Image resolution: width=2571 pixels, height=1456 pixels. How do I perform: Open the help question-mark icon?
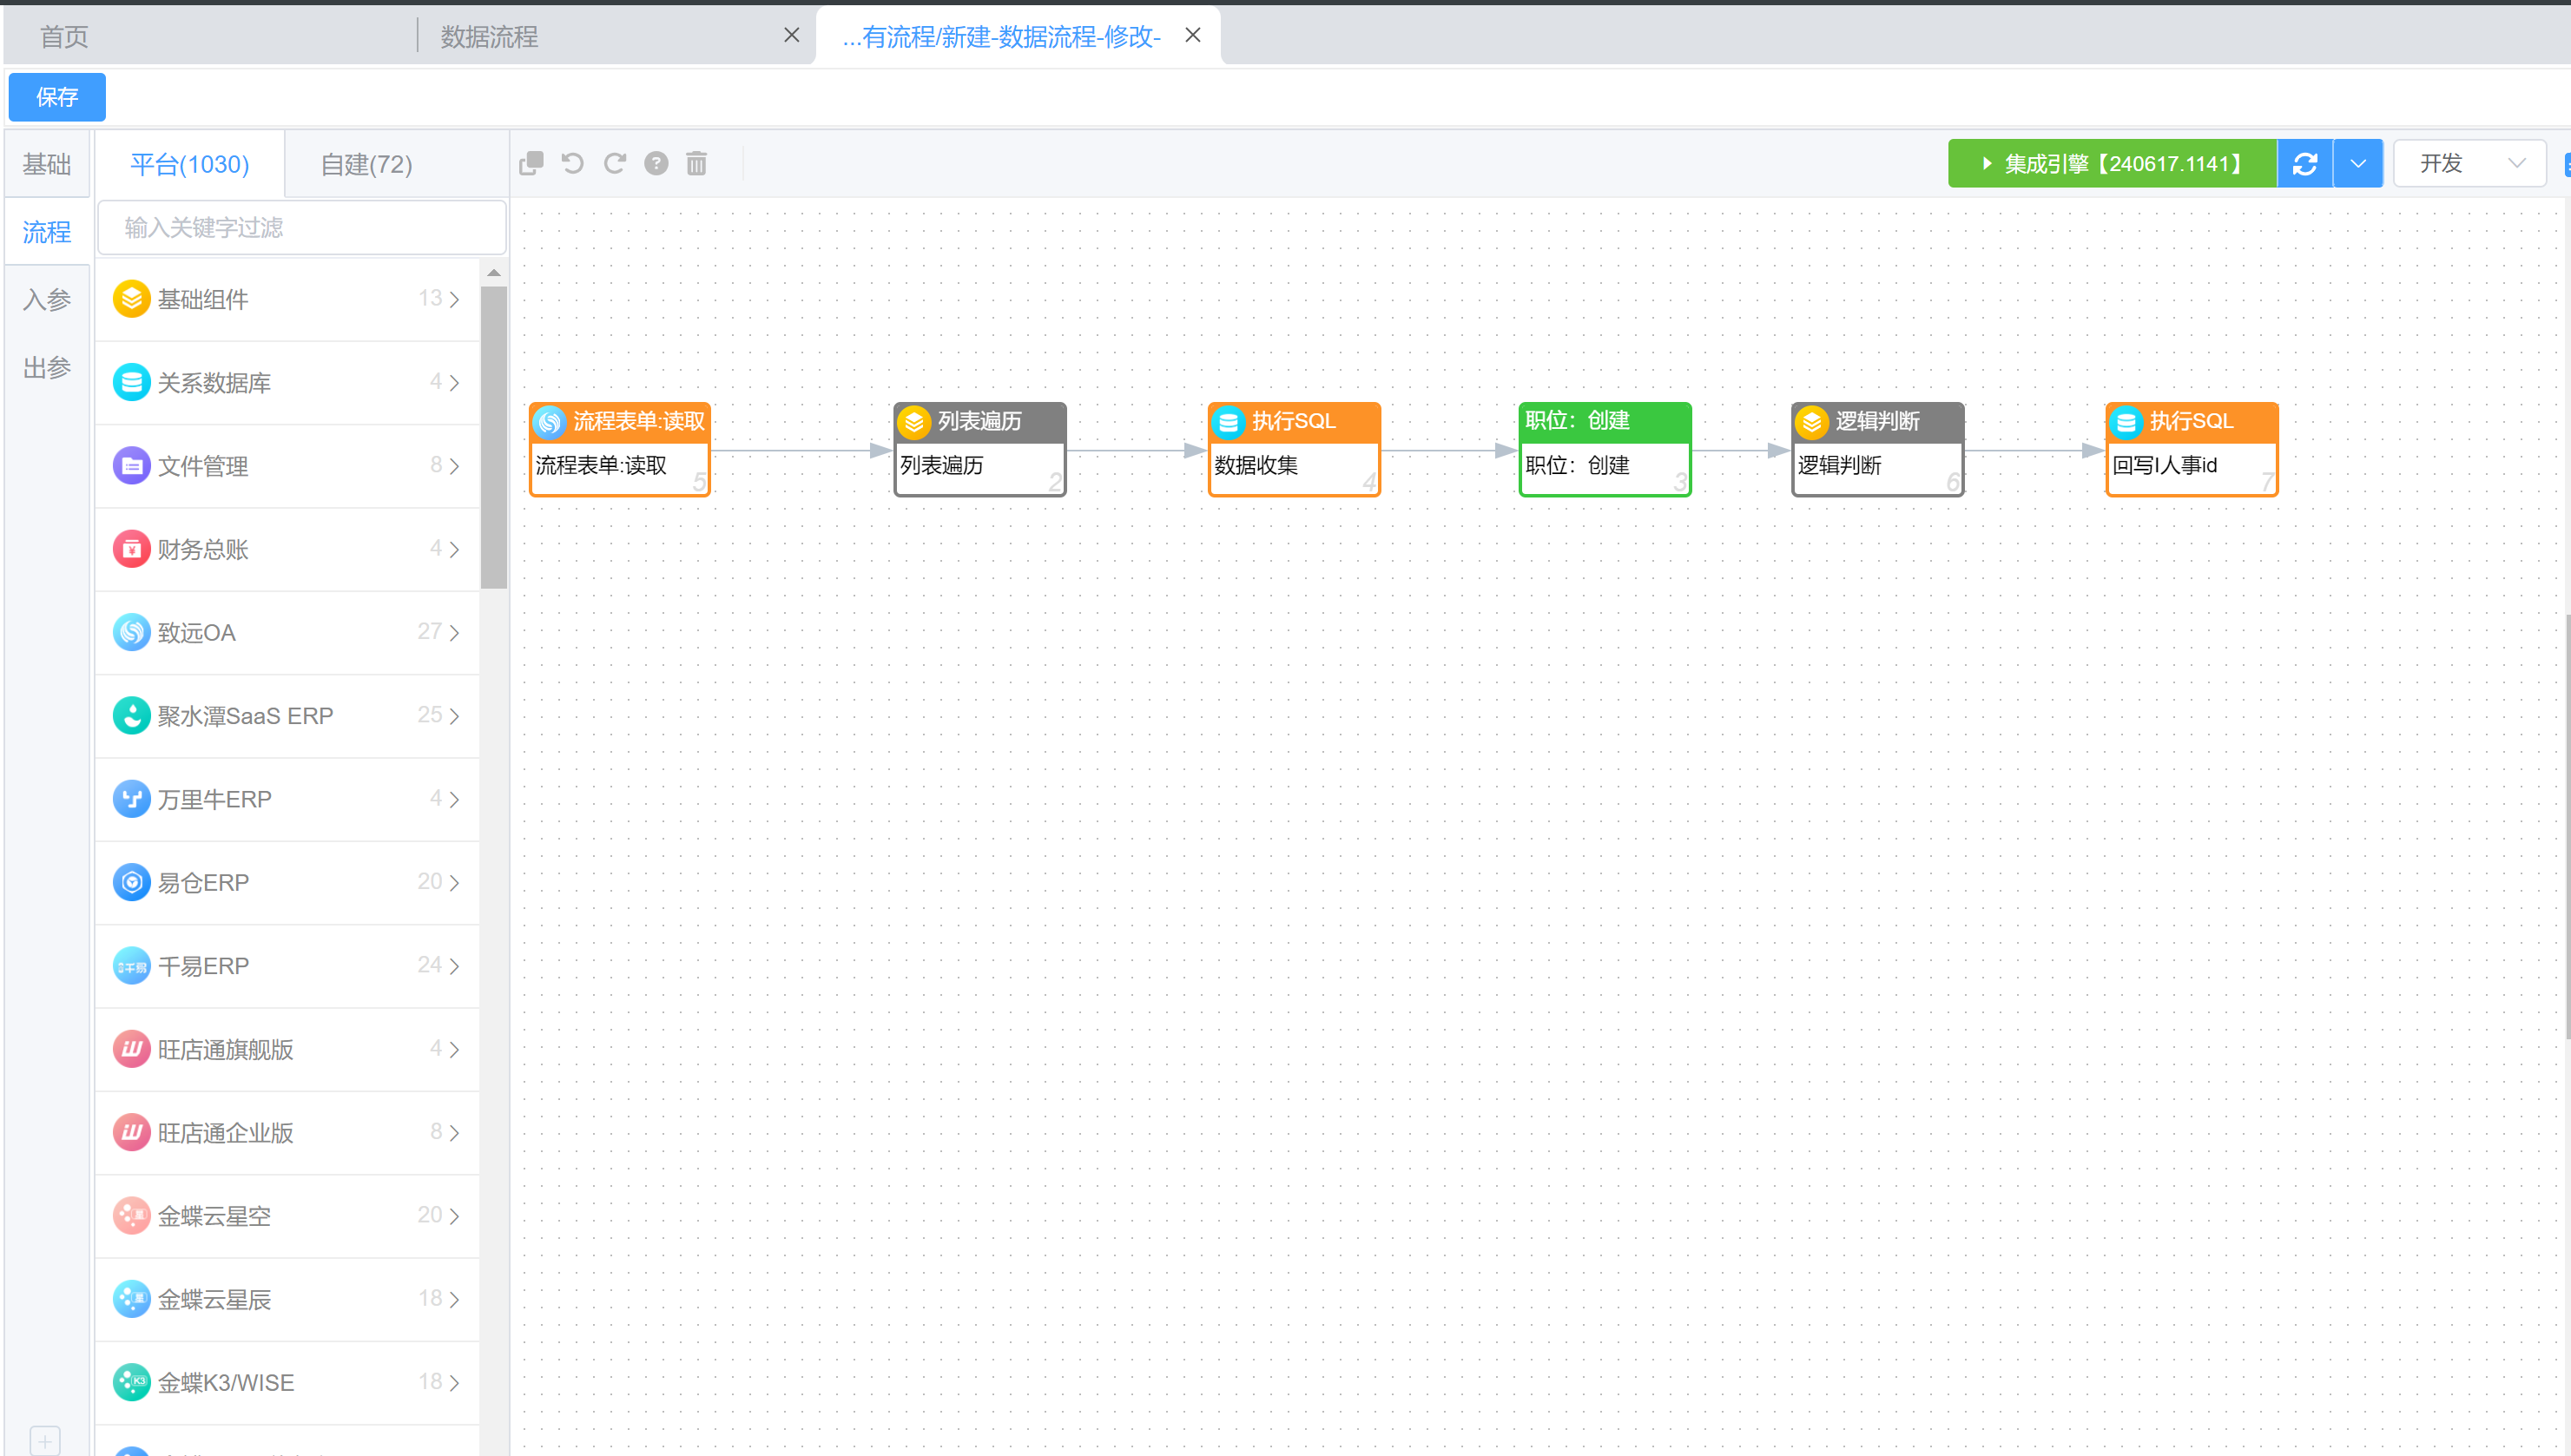pos(656,163)
